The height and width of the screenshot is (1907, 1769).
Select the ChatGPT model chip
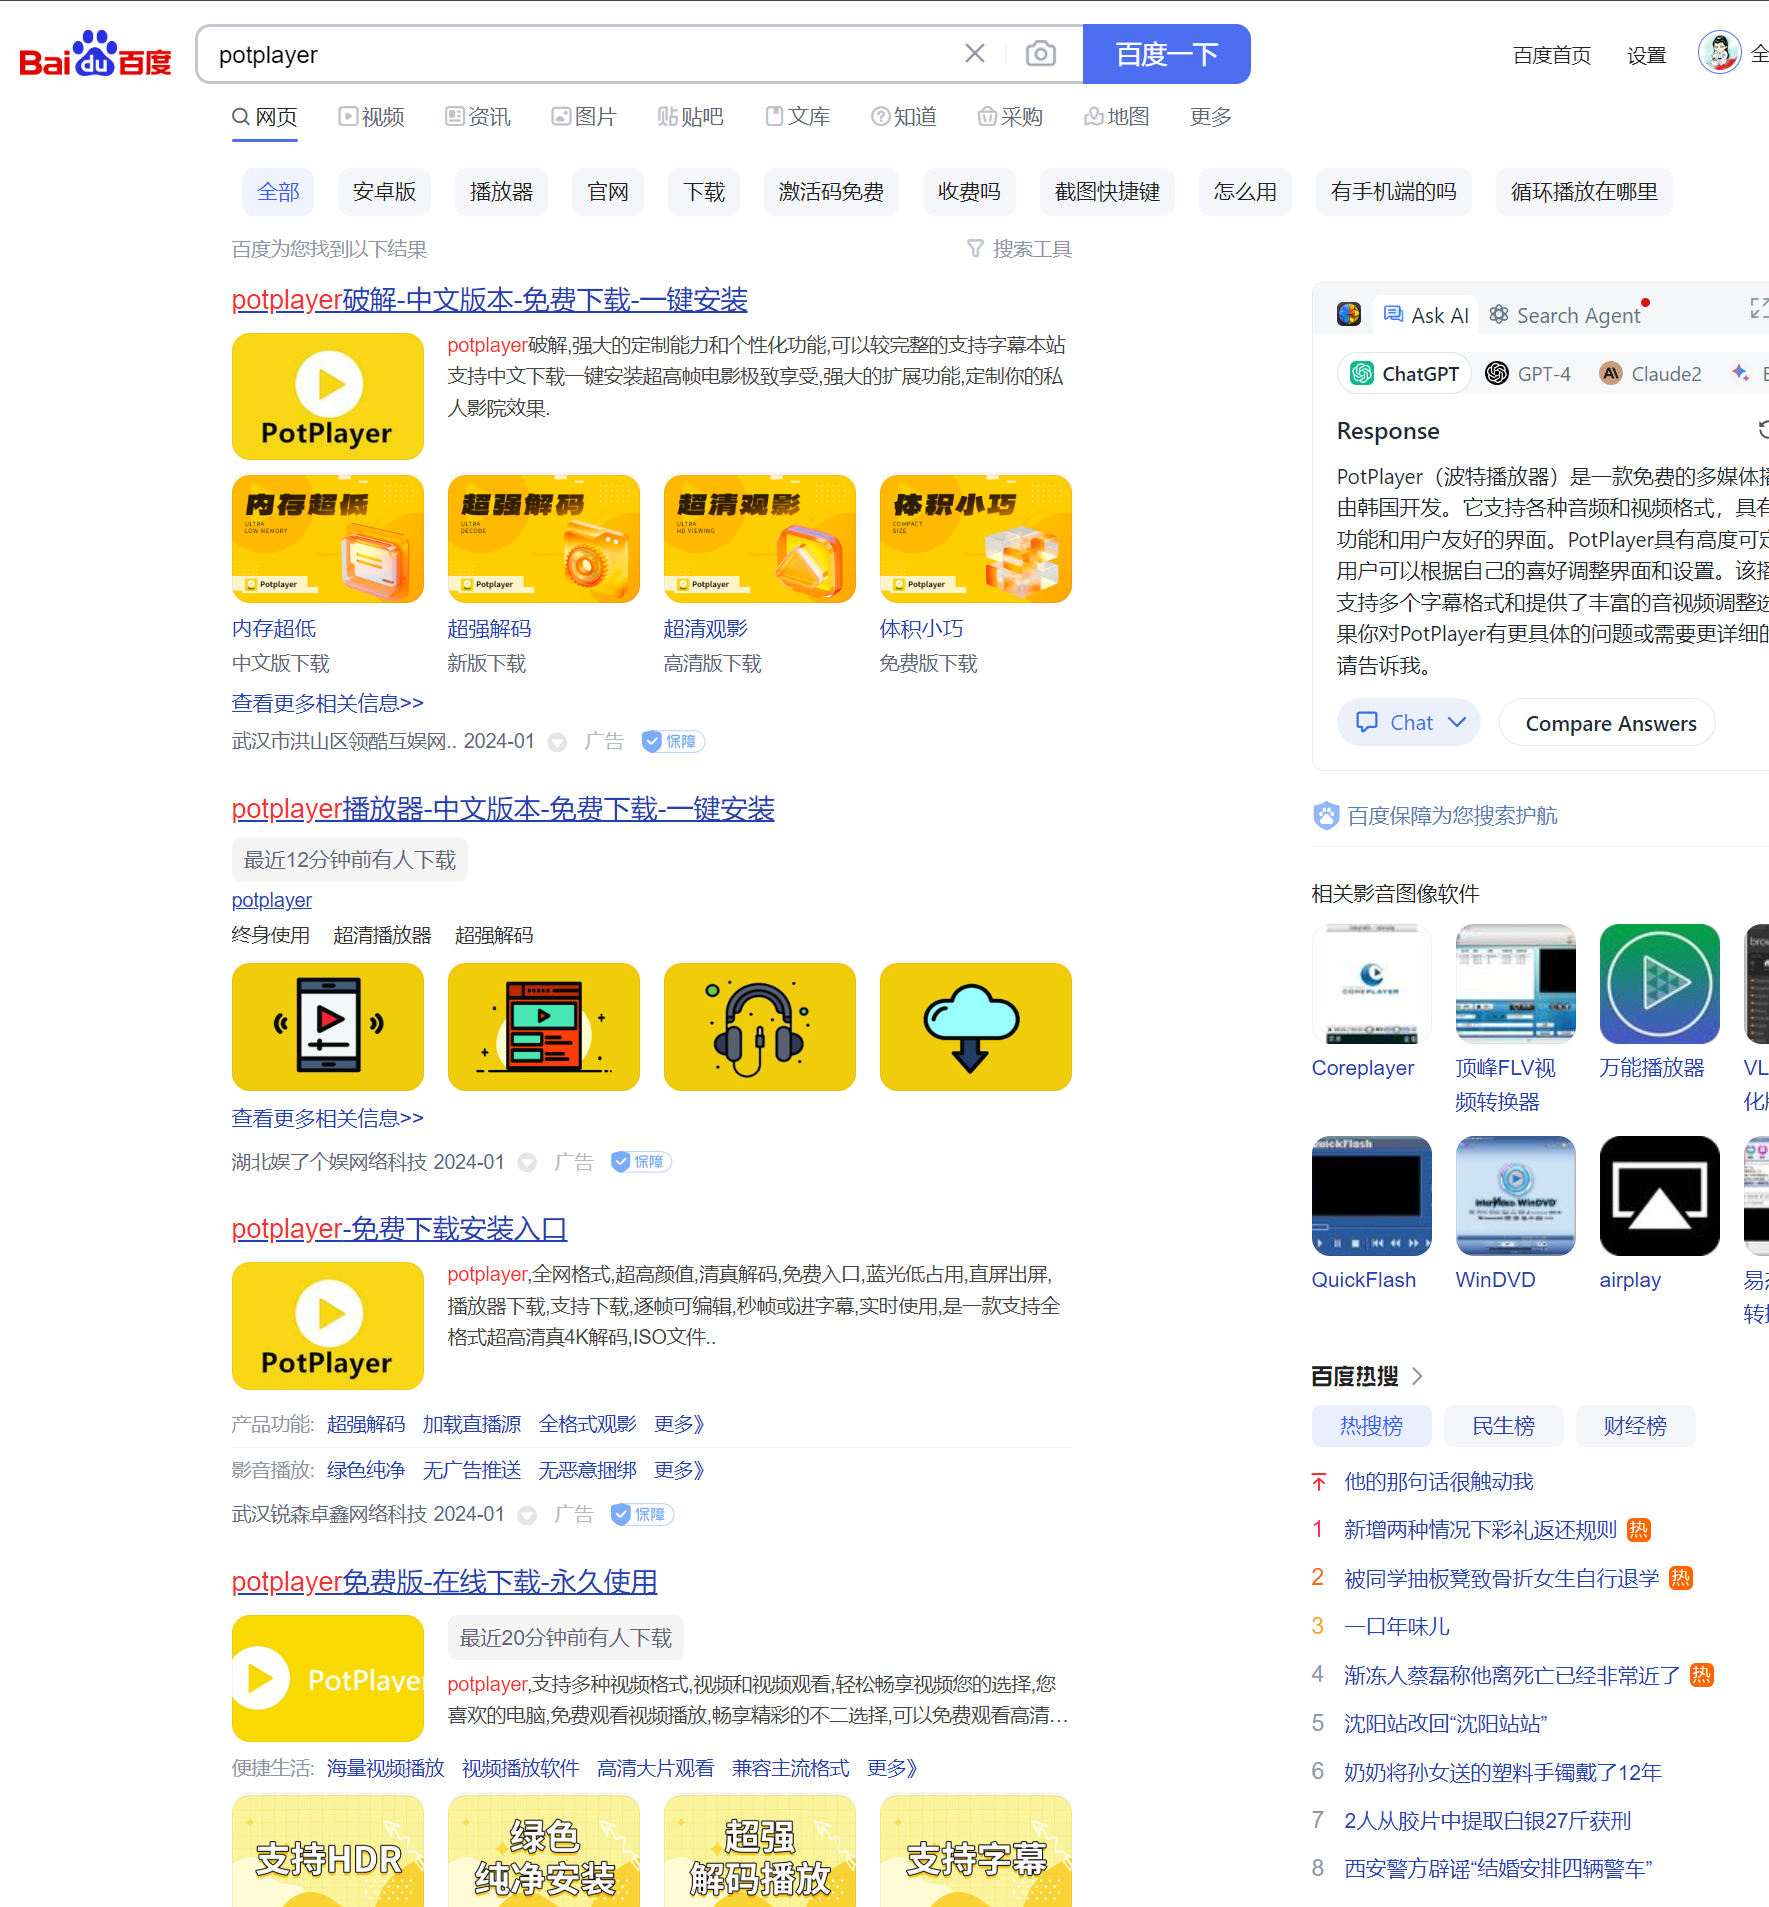1404,373
